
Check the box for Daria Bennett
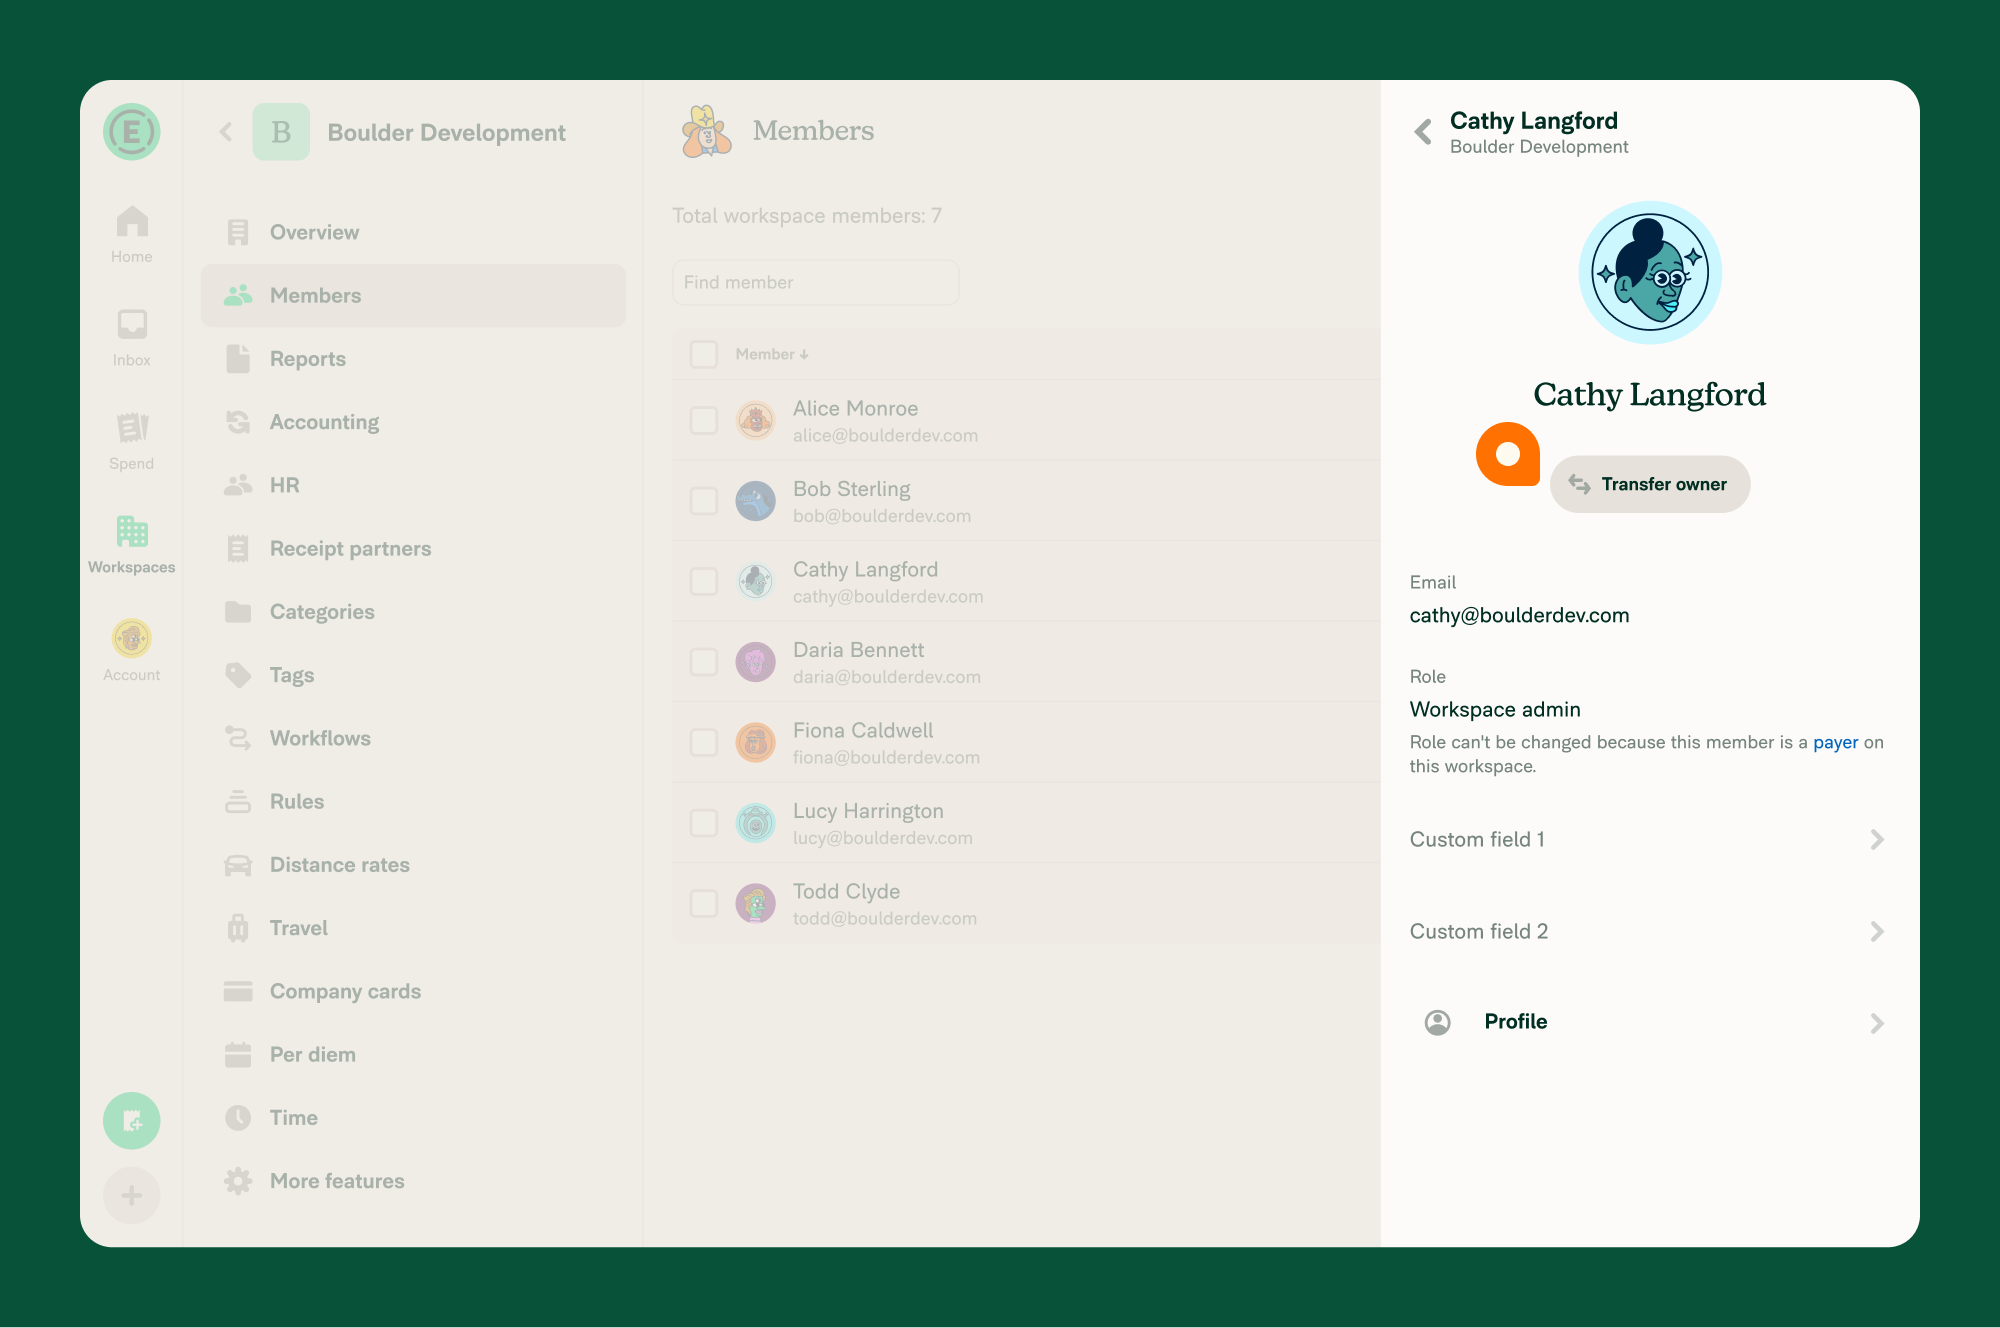704,662
